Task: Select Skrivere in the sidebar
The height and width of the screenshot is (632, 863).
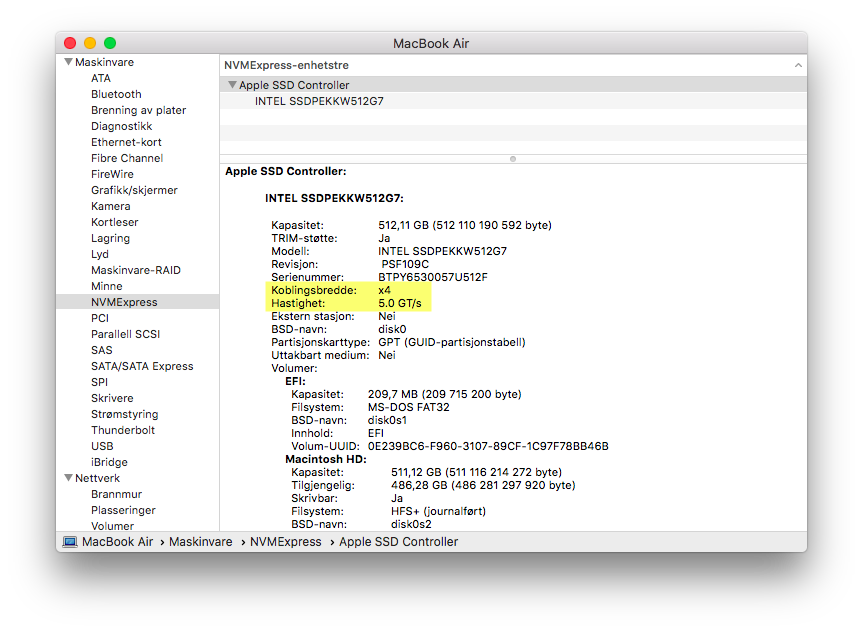Action: pyautogui.click(x=112, y=397)
